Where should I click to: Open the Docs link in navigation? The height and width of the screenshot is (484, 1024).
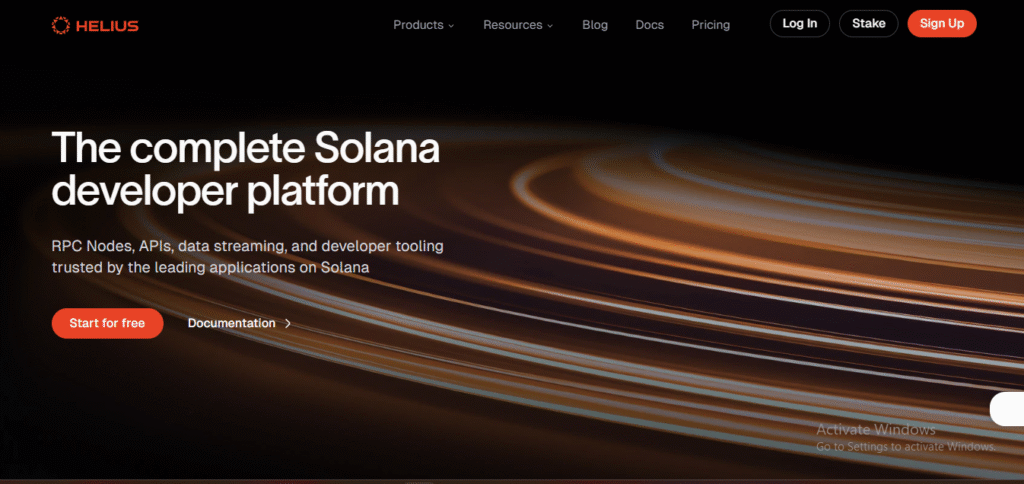pyautogui.click(x=650, y=25)
